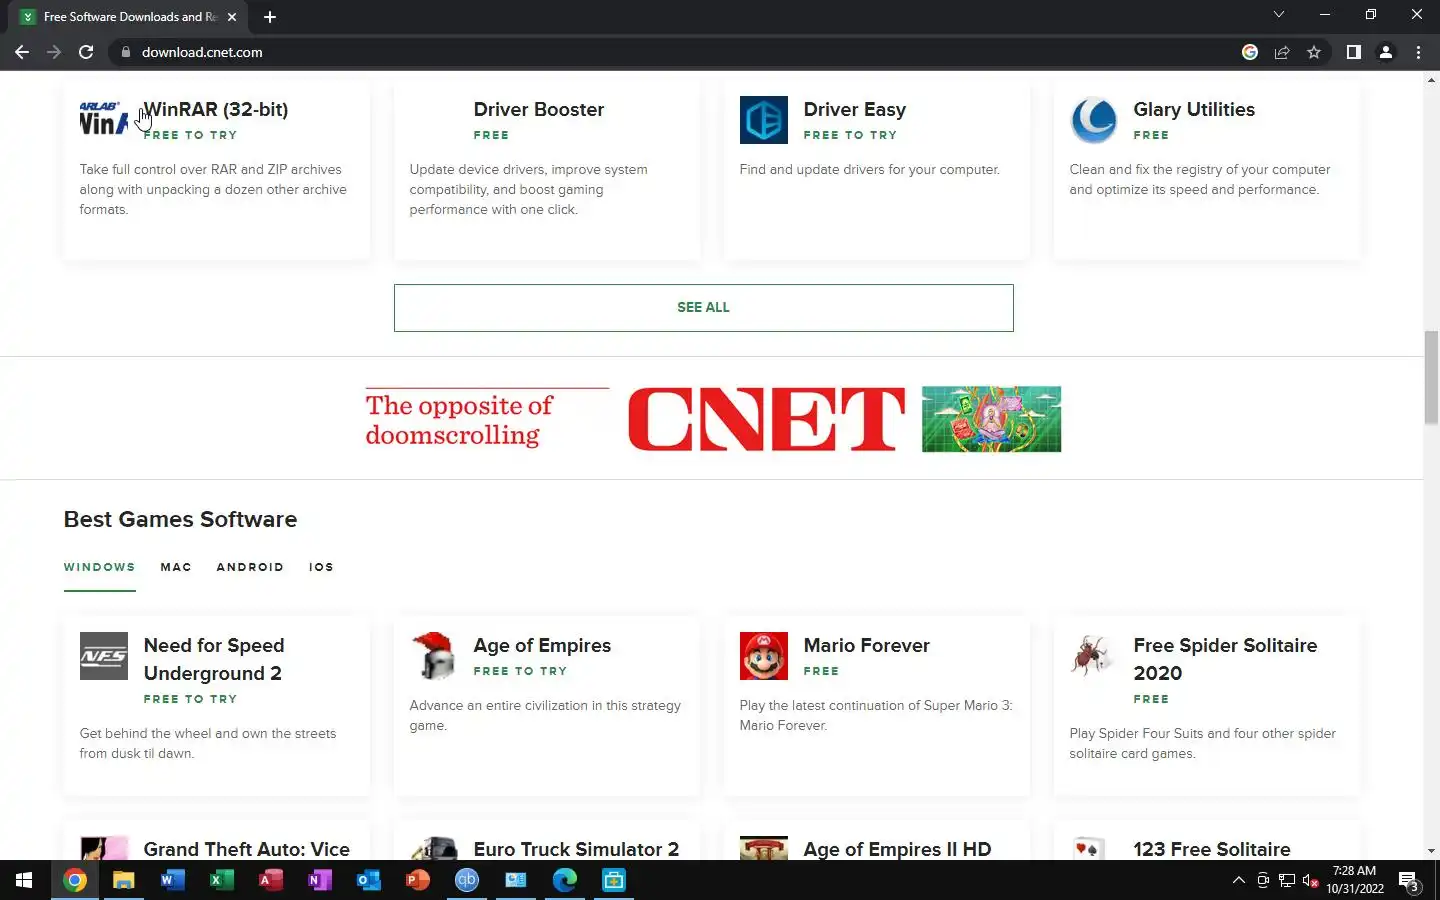
Task: Open the Chrome three-dot menu
Action: coord(1418,52)
